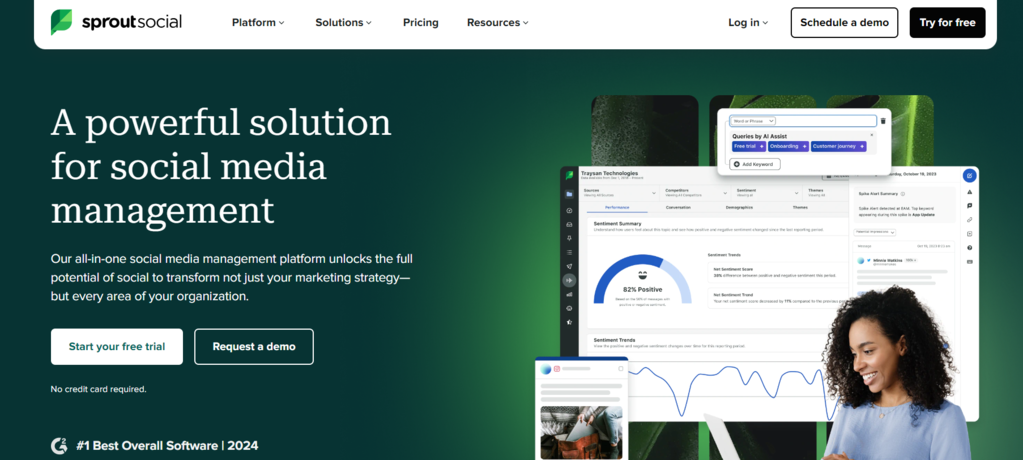Add the Onboarding query chip
The width and height of the screenshot is (1023, 460).
(788, 146)
